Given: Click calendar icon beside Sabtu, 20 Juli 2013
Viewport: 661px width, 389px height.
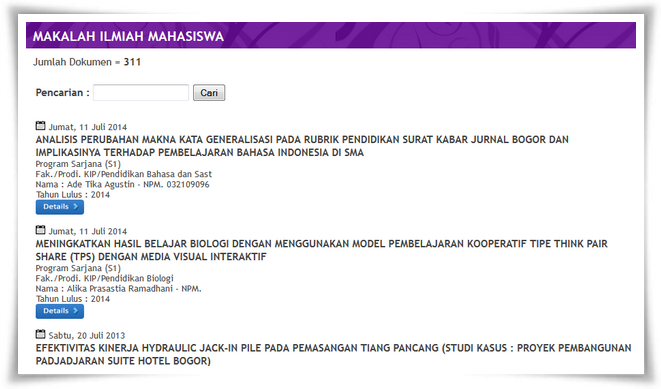Looking at the screenshot, I should click(x=40, y=334).
